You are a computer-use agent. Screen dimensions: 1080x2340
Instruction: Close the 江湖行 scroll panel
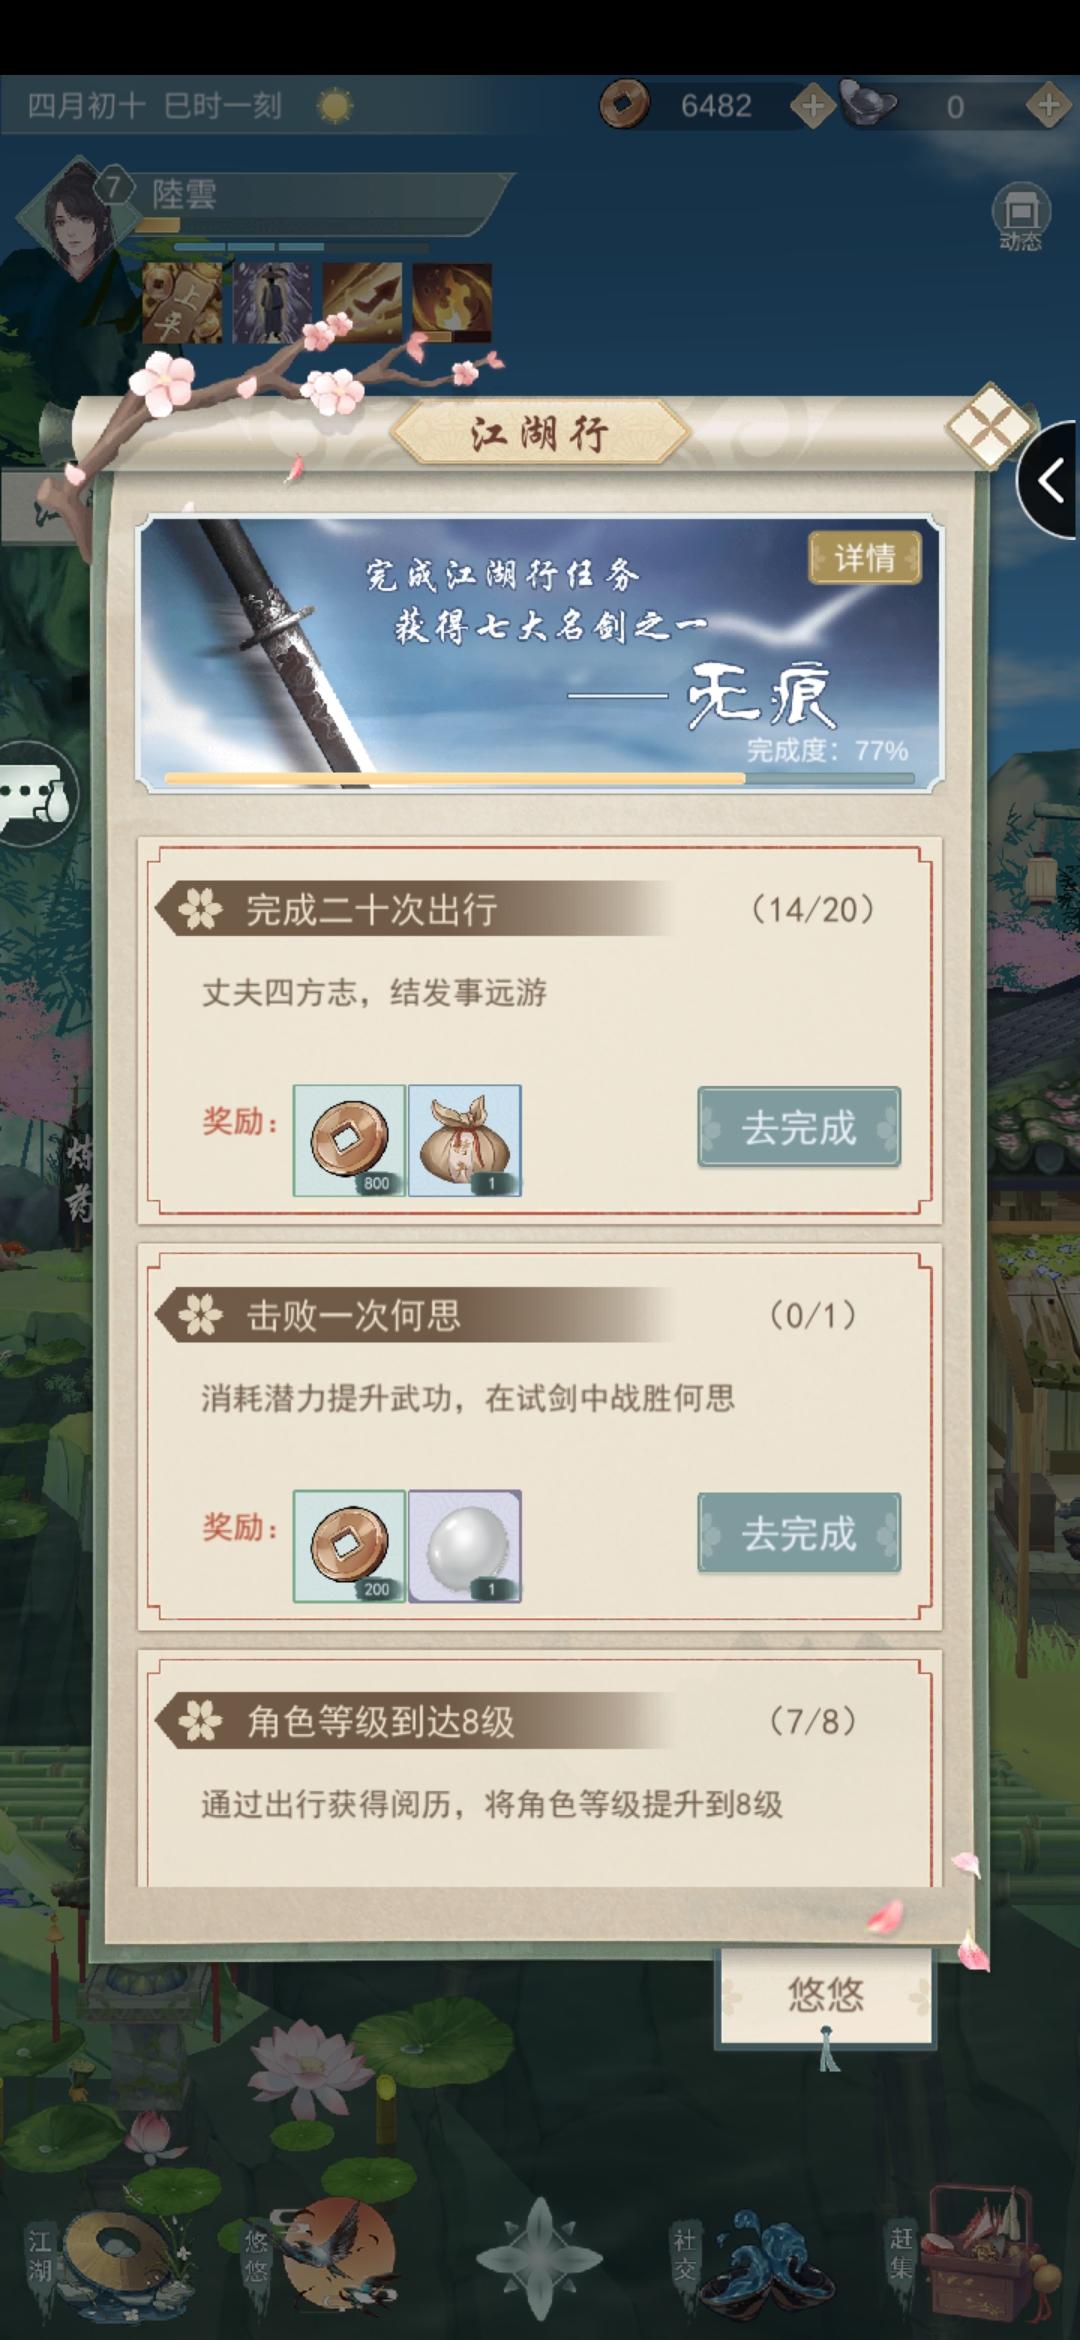(x=988, y=426)
